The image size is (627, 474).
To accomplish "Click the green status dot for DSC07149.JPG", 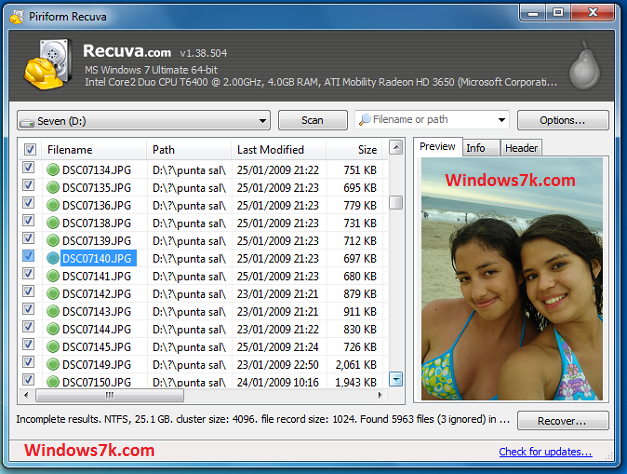I will coord(53,364).
